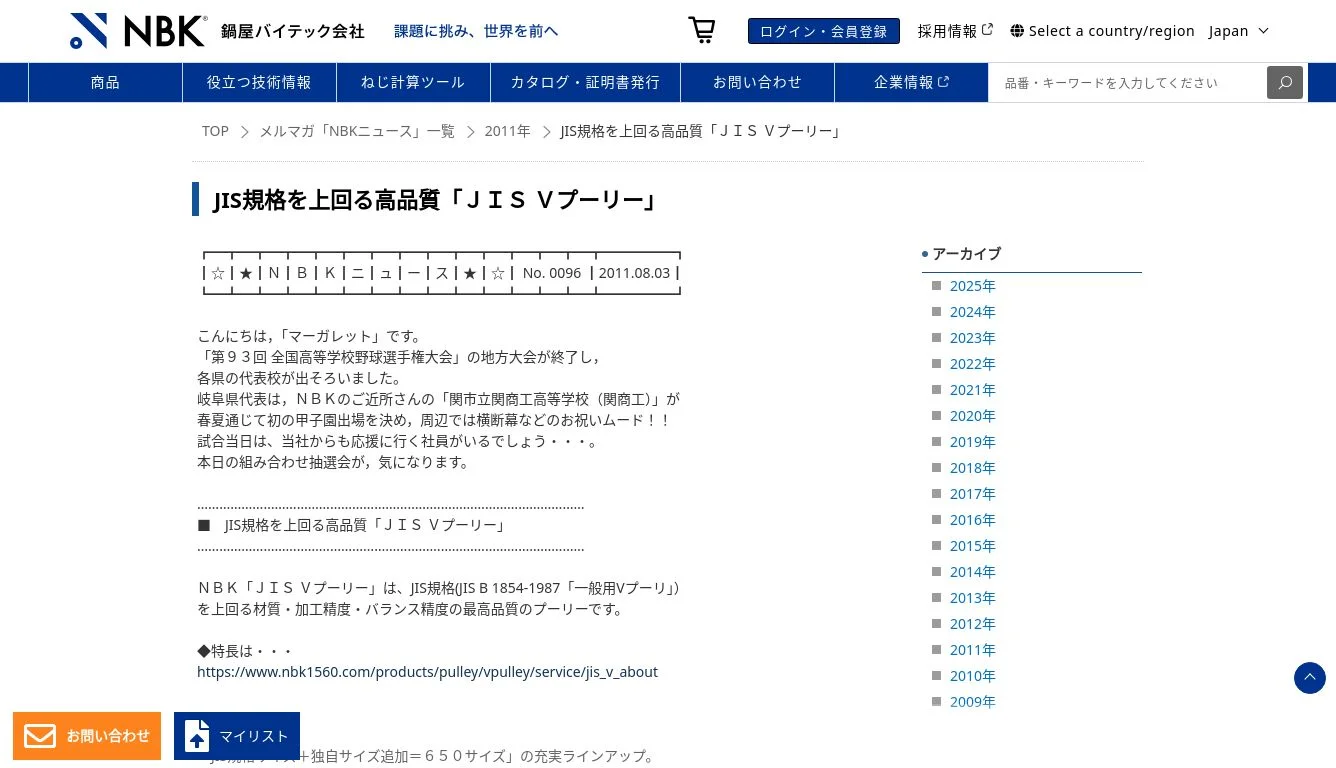Click the マイリスト floating button
The width and height of the screenshot is (1336, 768).
point(237,736)
